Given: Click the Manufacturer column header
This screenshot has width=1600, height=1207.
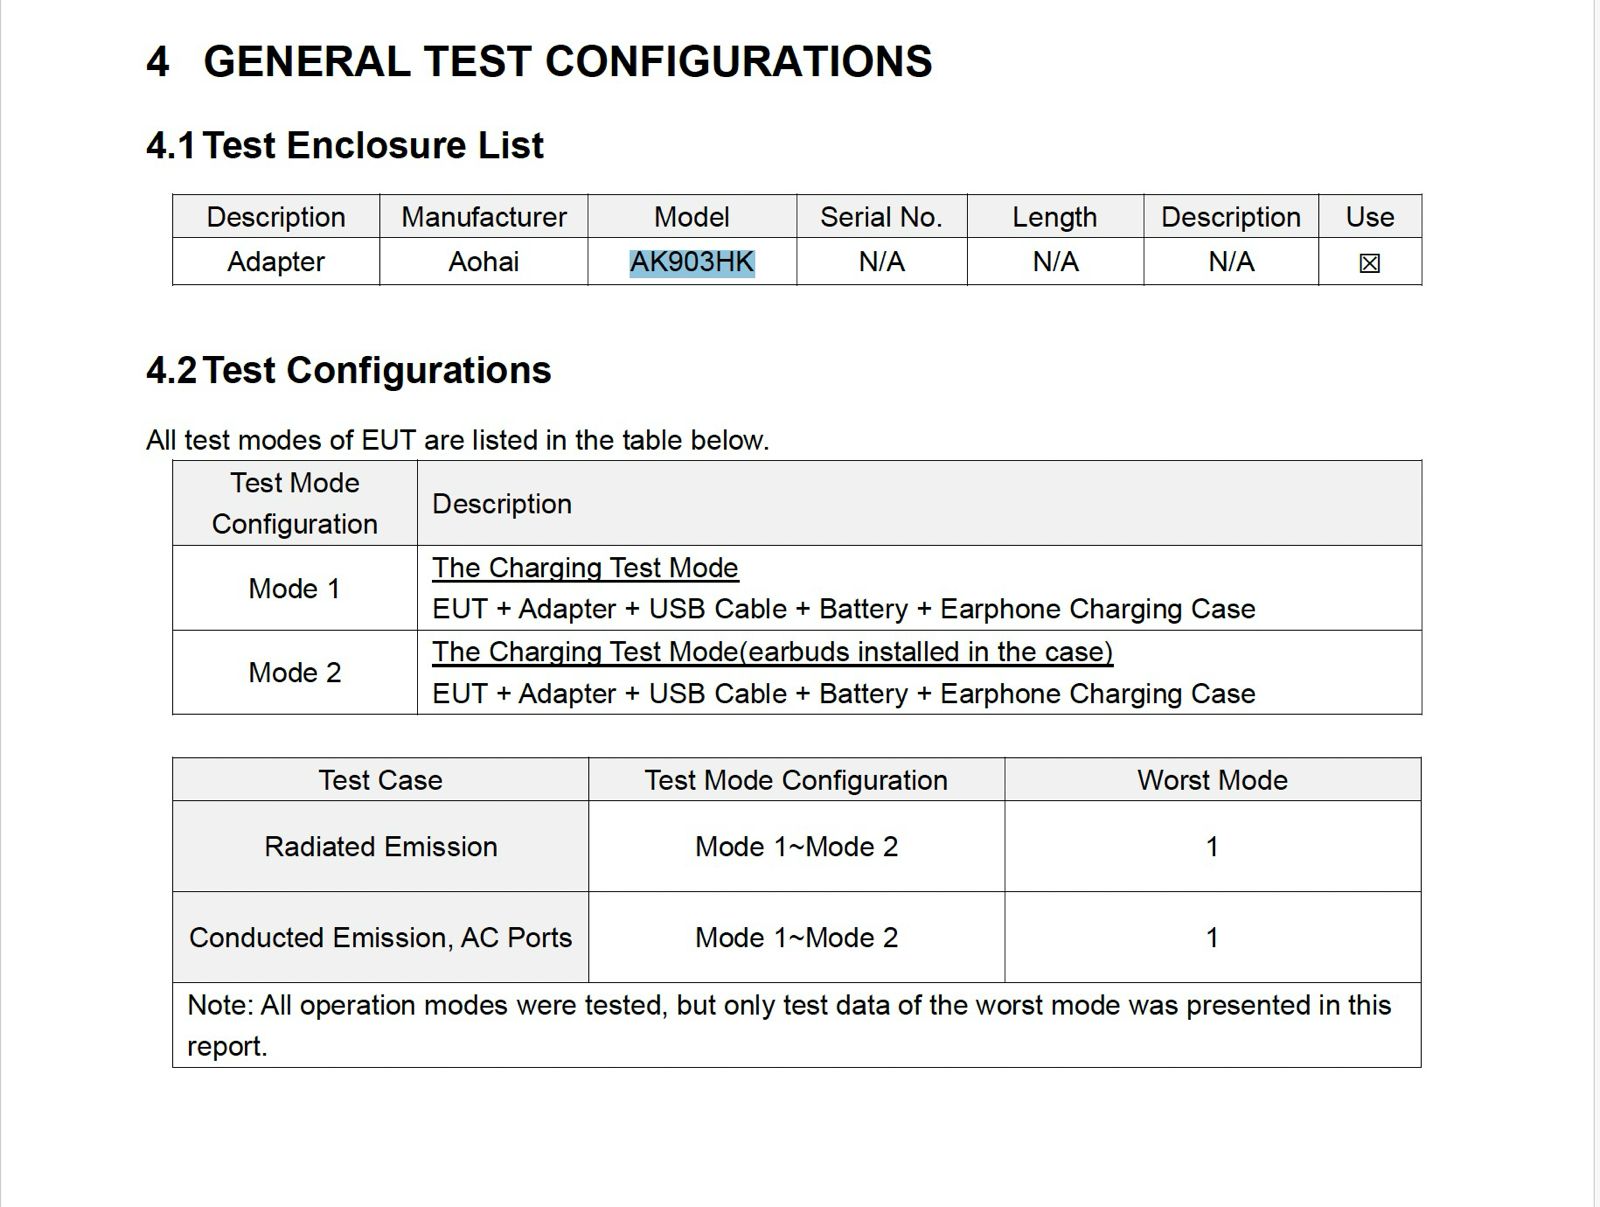Looking at the screenshot, I should (483, 217).
